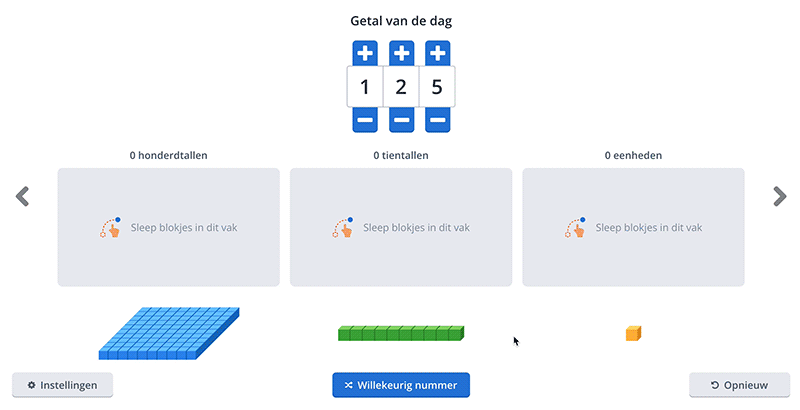Increase the units digit with plus
Image resolution: width=800 pixels, height=410 pixels.
click(437, 54)
